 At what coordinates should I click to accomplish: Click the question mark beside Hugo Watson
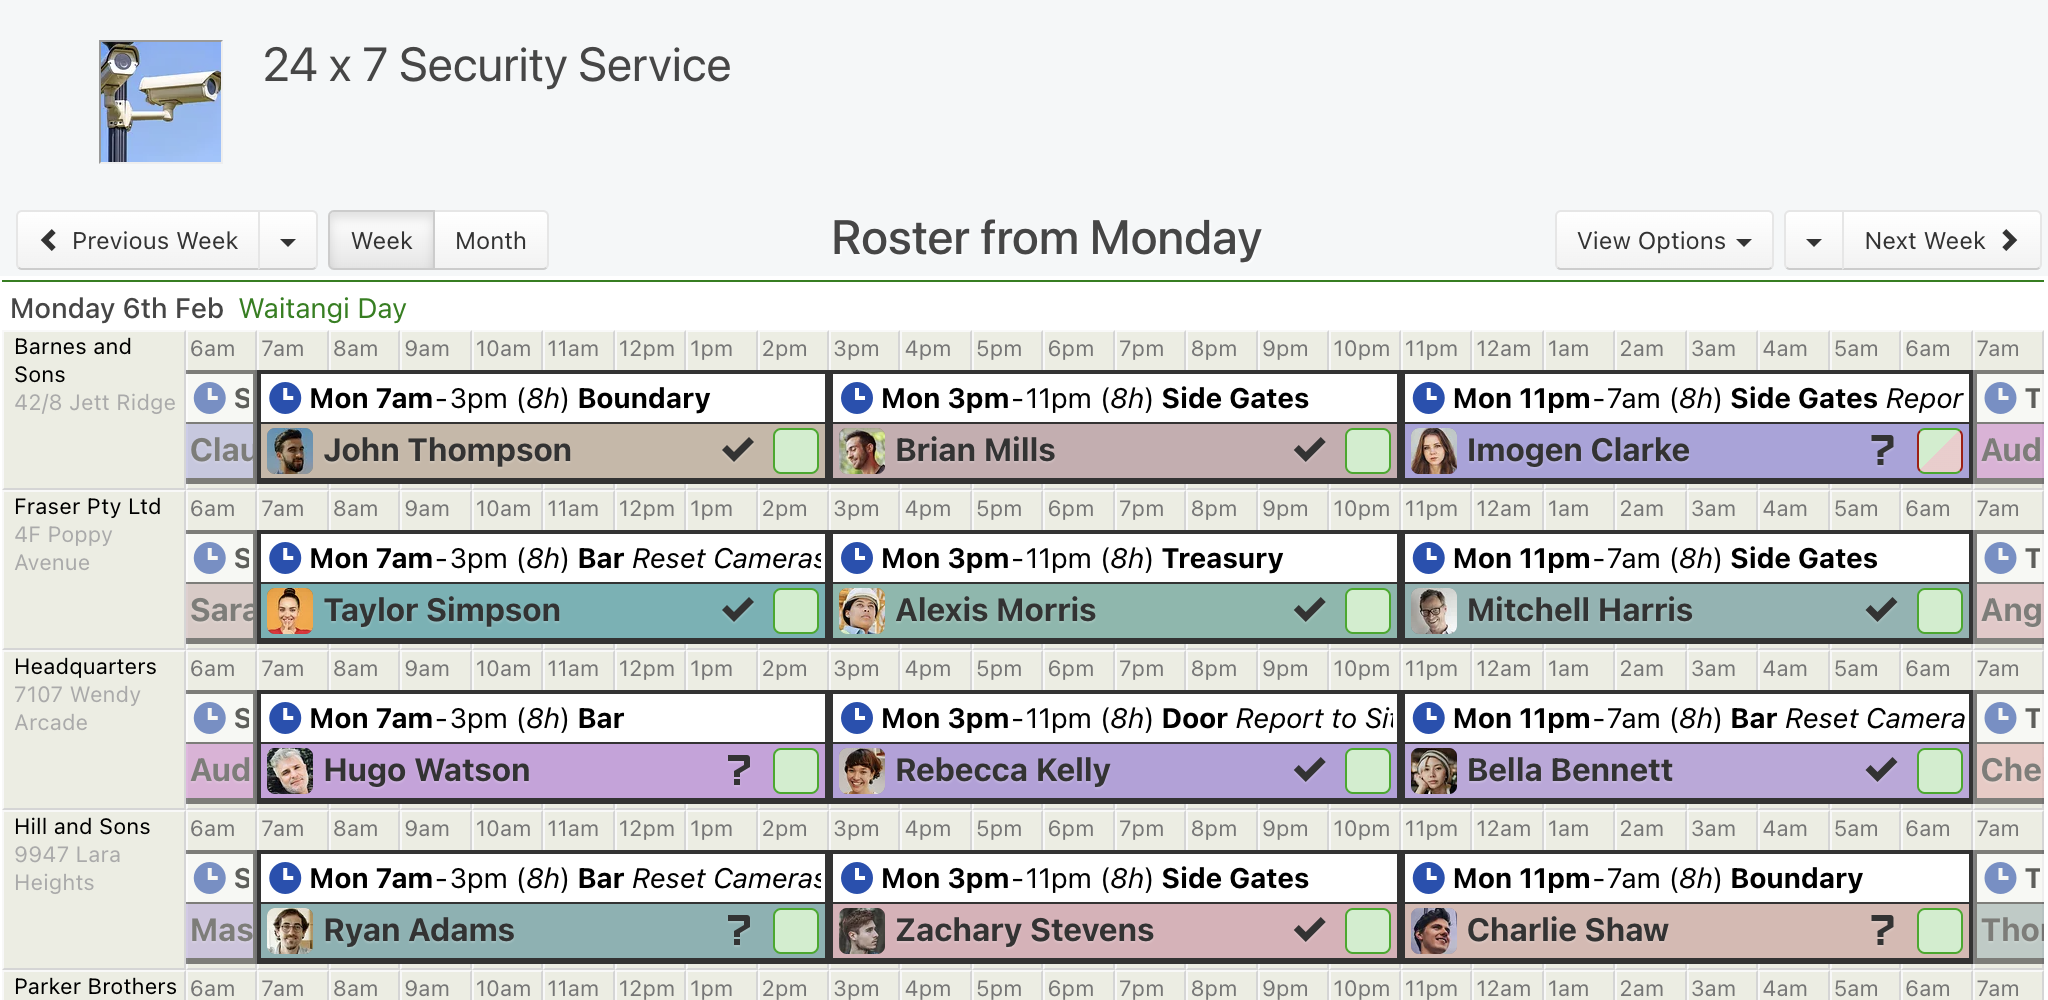(738, 771)
